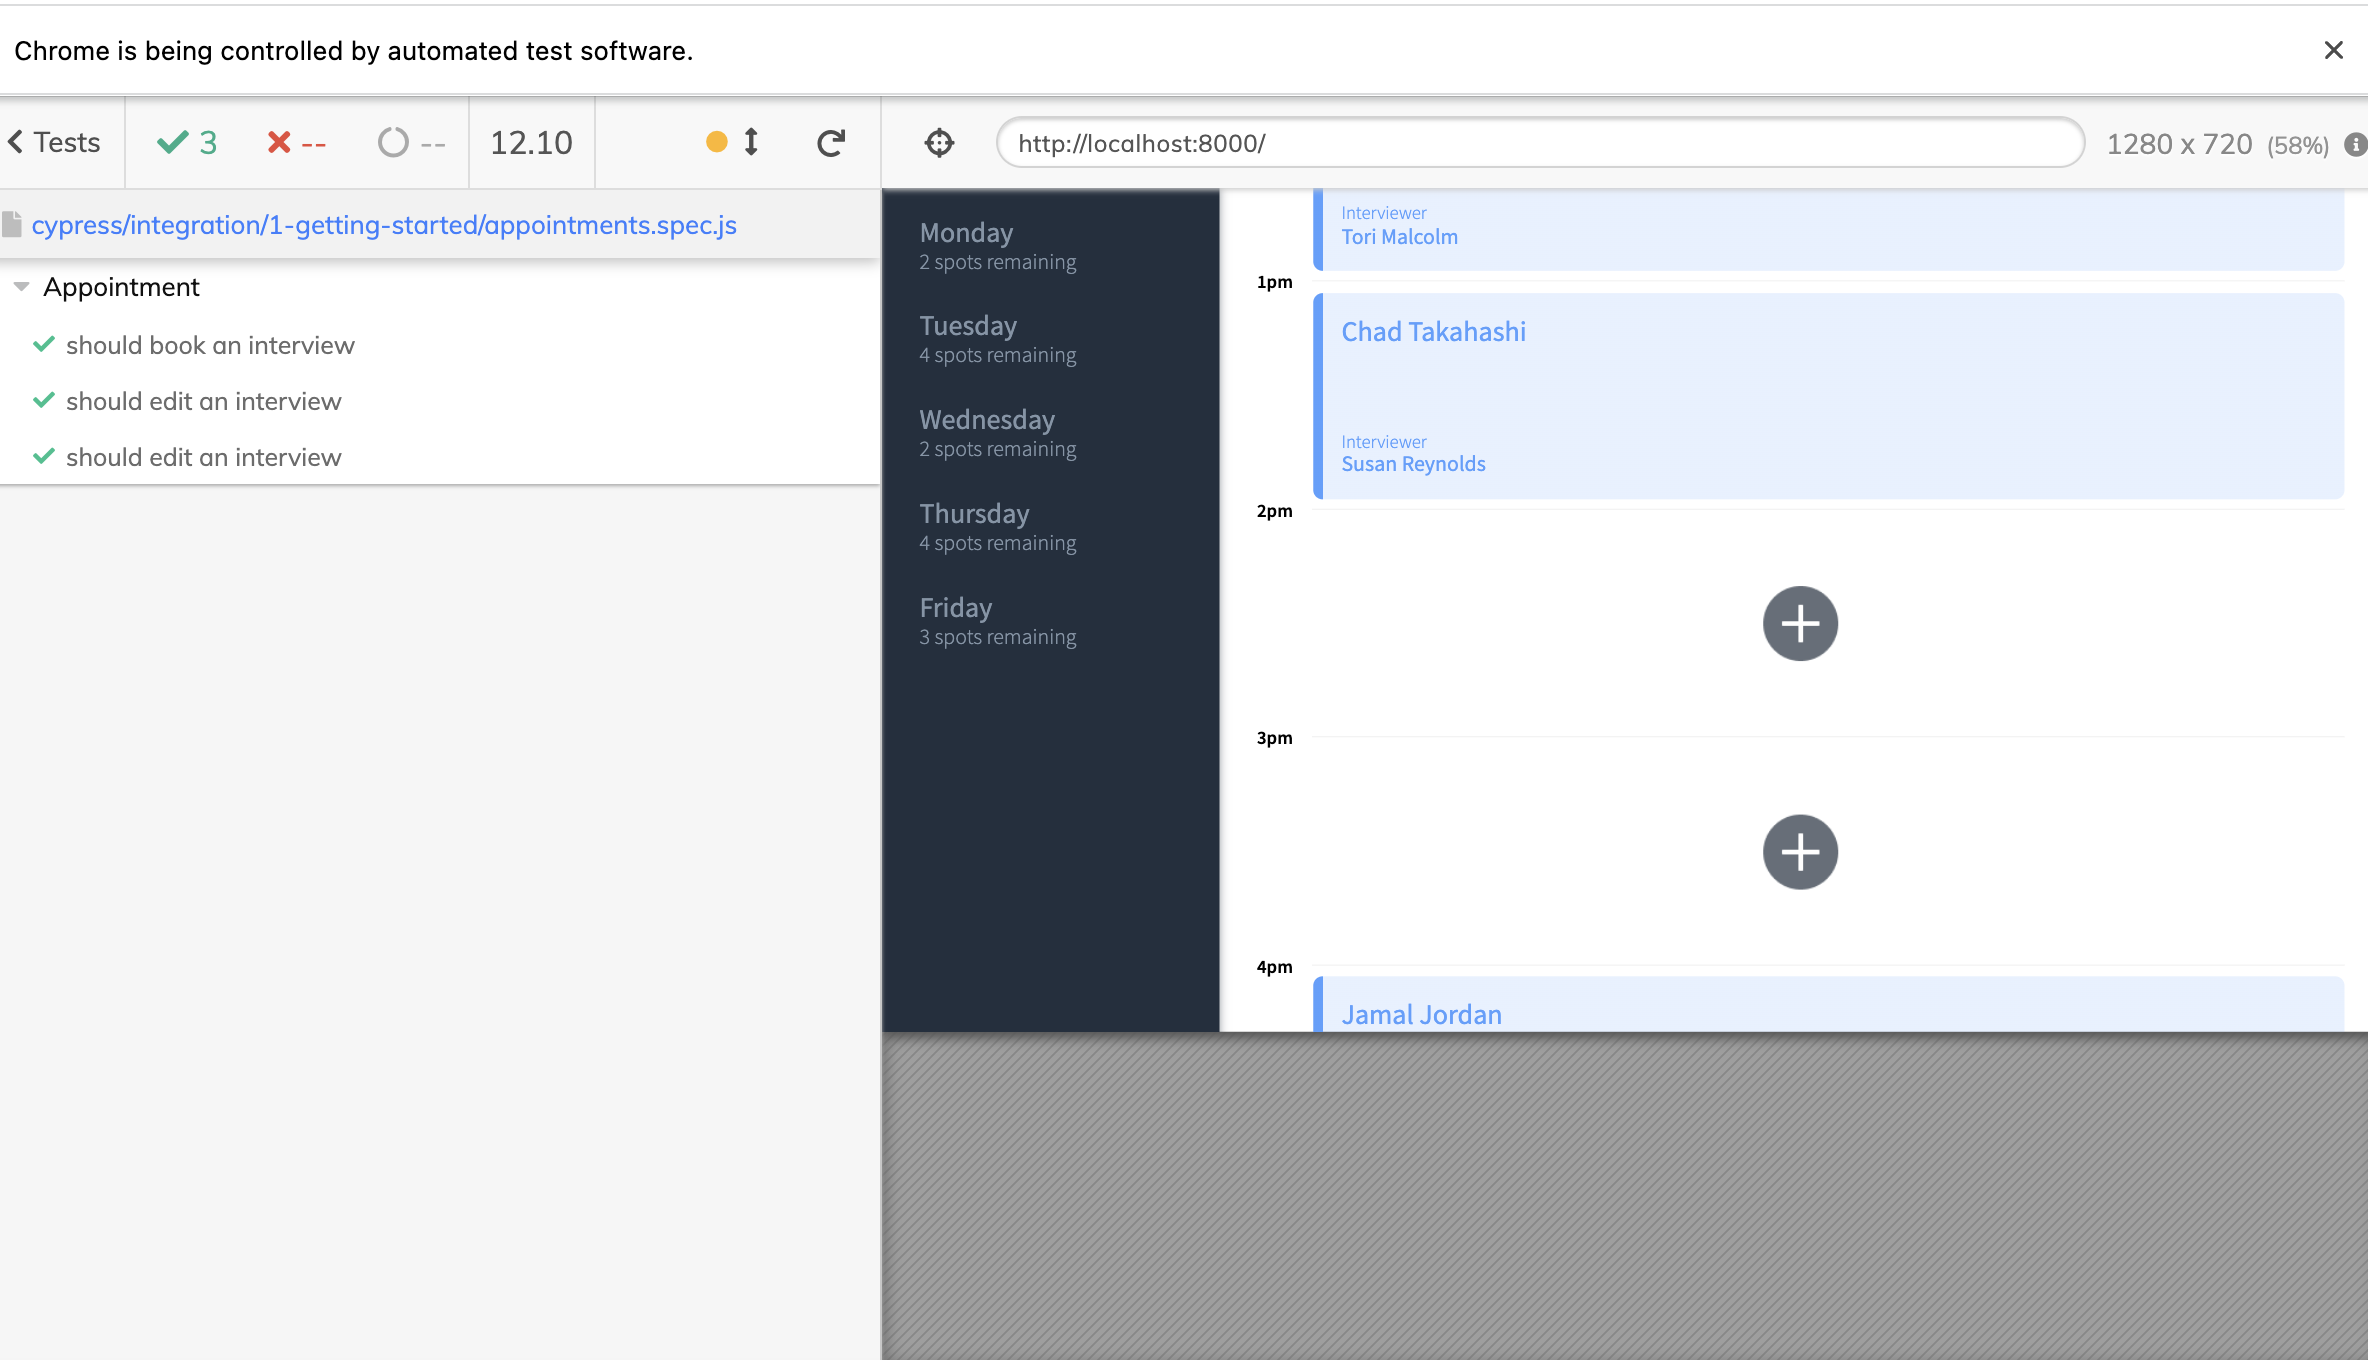The width and height of the screenshot is (2368, 1360).
Task: Open the appointments.spec.js spec file link
Action: (x=384, y=224)
